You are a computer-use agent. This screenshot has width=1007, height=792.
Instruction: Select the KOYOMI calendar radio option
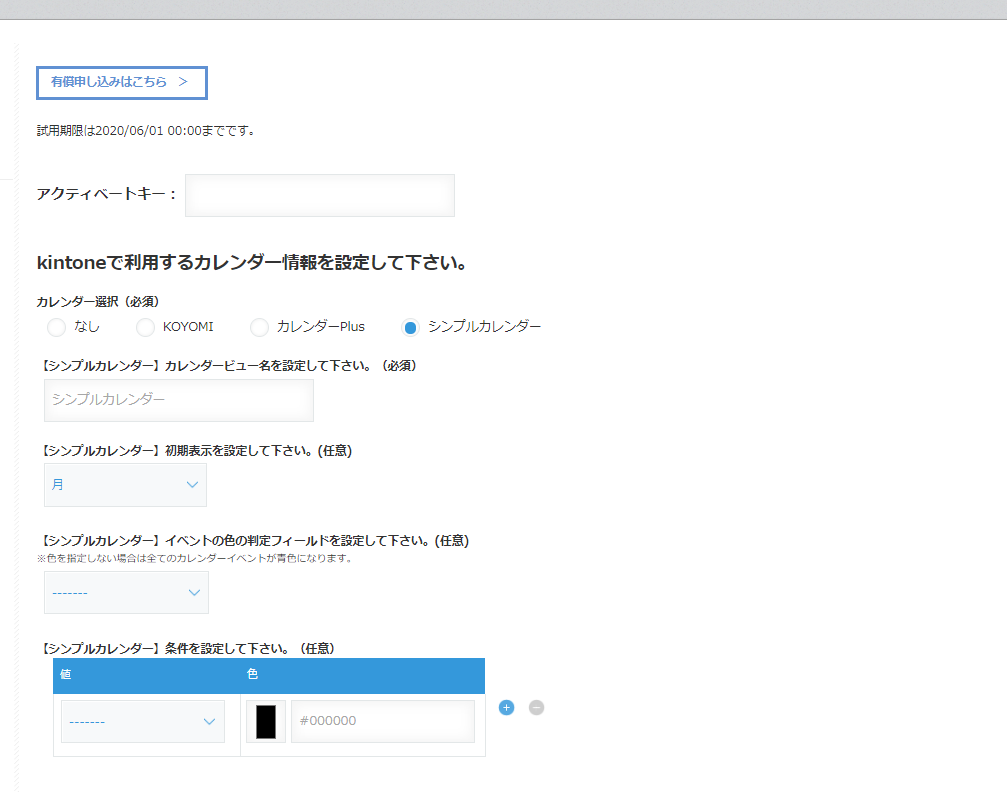click(x=145, y=328)
